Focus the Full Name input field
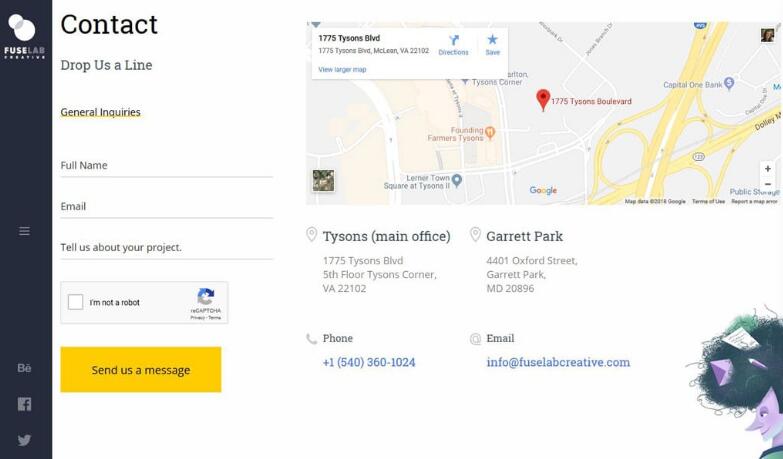Viewport: 783px width, 459px height. (x=167, y=165)
